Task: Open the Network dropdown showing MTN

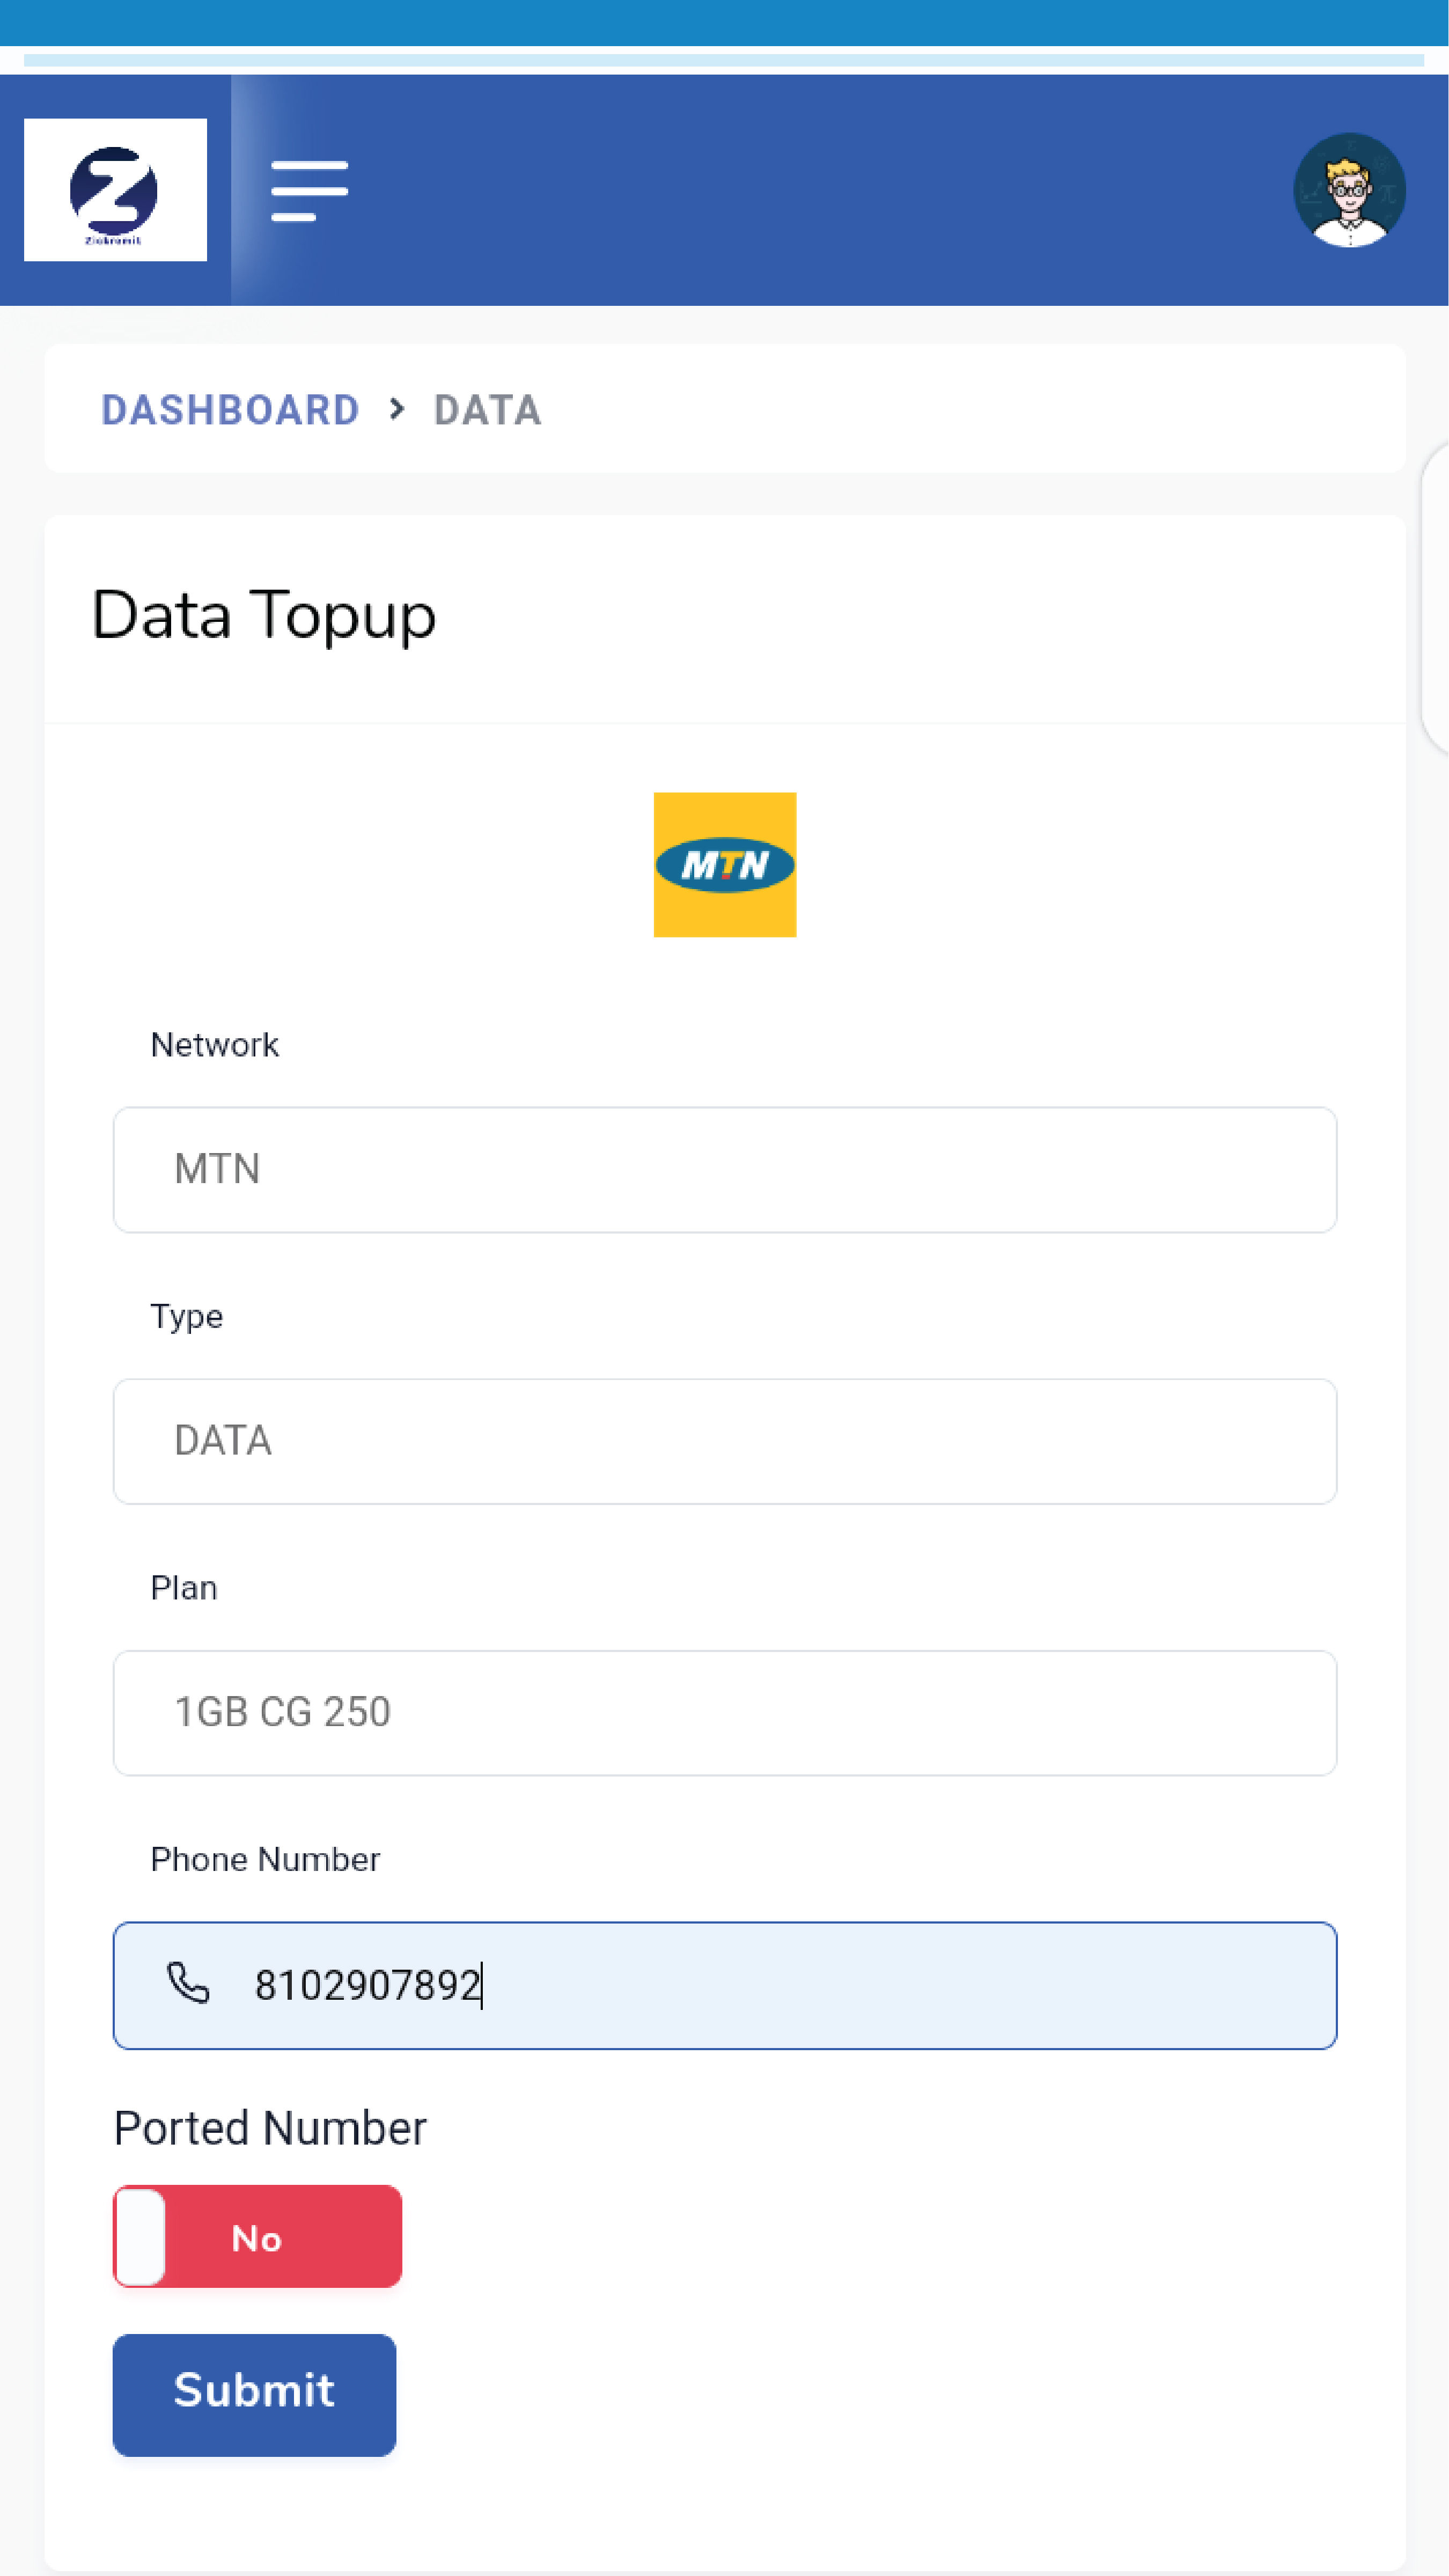Action: (724, 1169)
